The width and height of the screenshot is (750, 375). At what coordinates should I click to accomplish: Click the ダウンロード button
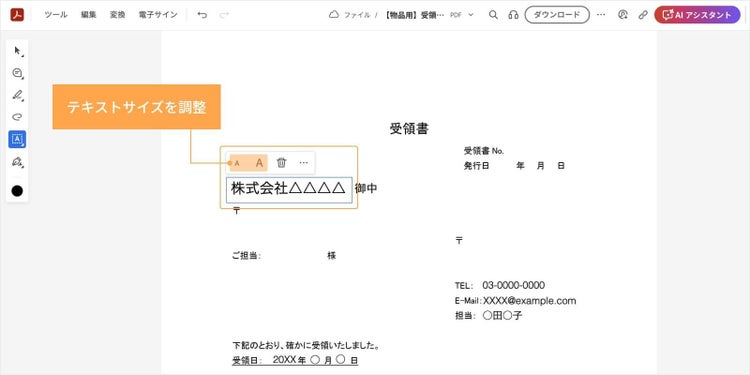(557, 15)
